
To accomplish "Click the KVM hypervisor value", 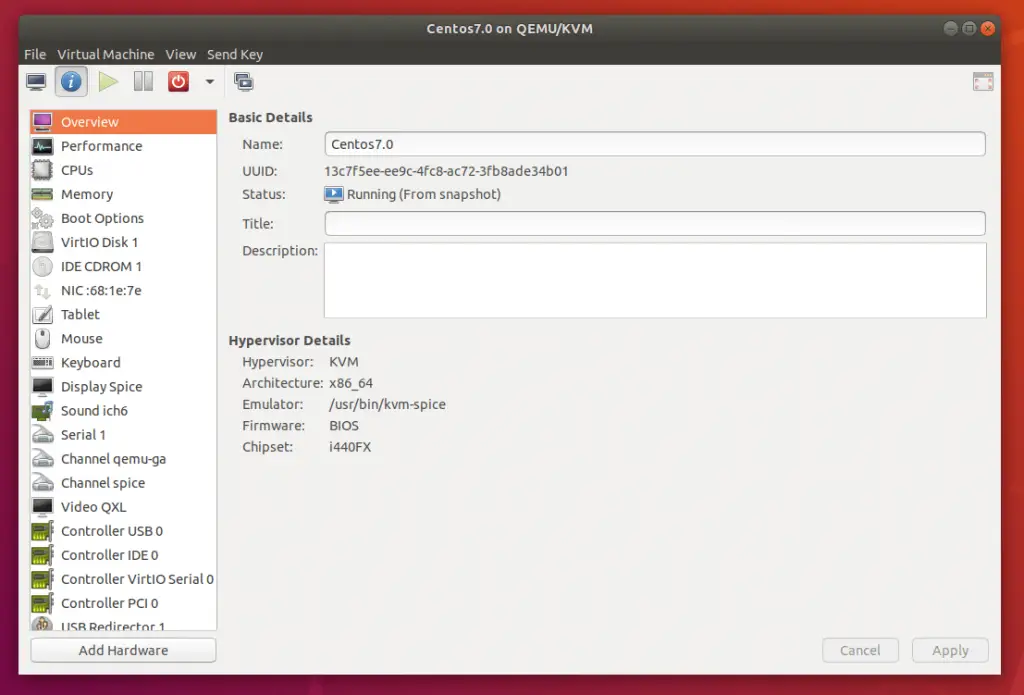I will 344,362.
